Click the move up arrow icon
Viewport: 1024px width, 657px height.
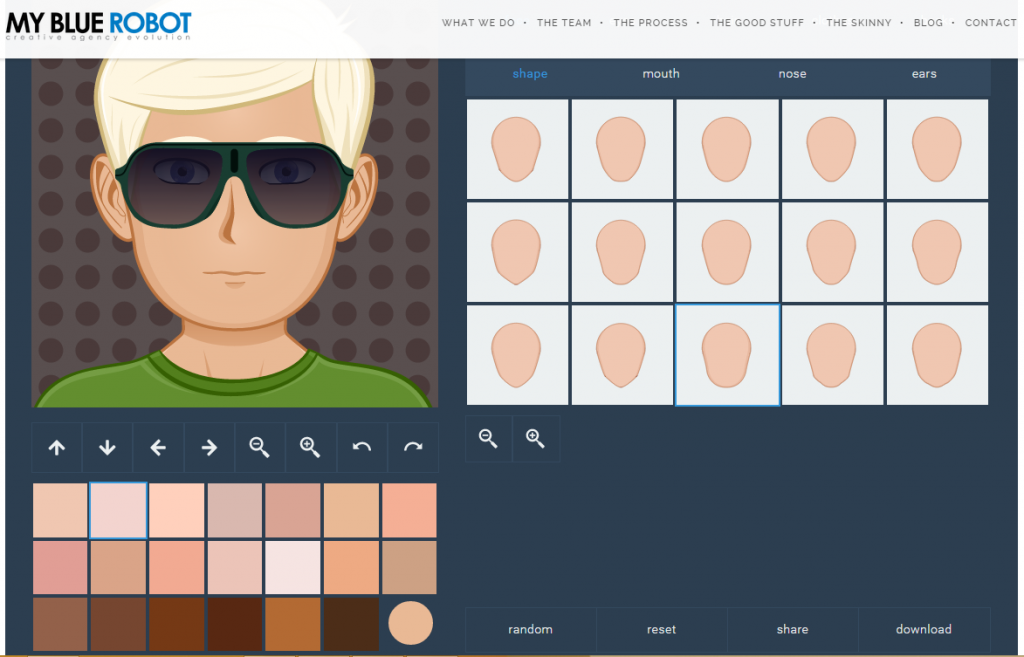(x=57, y=448)
